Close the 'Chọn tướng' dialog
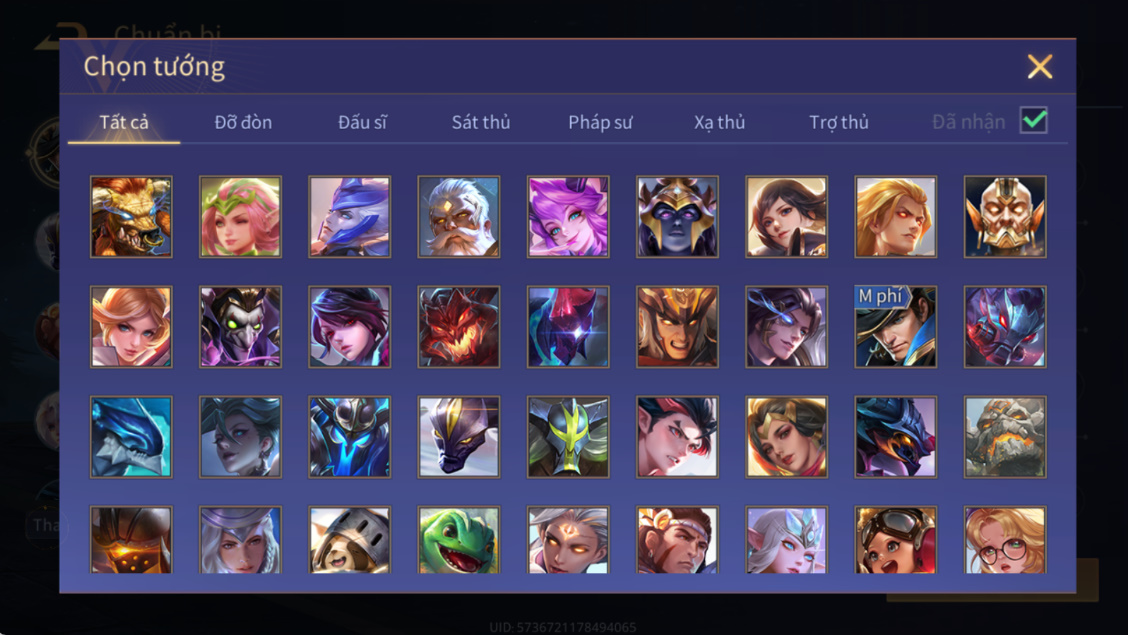The image size is (1128, 635). 1040,66
